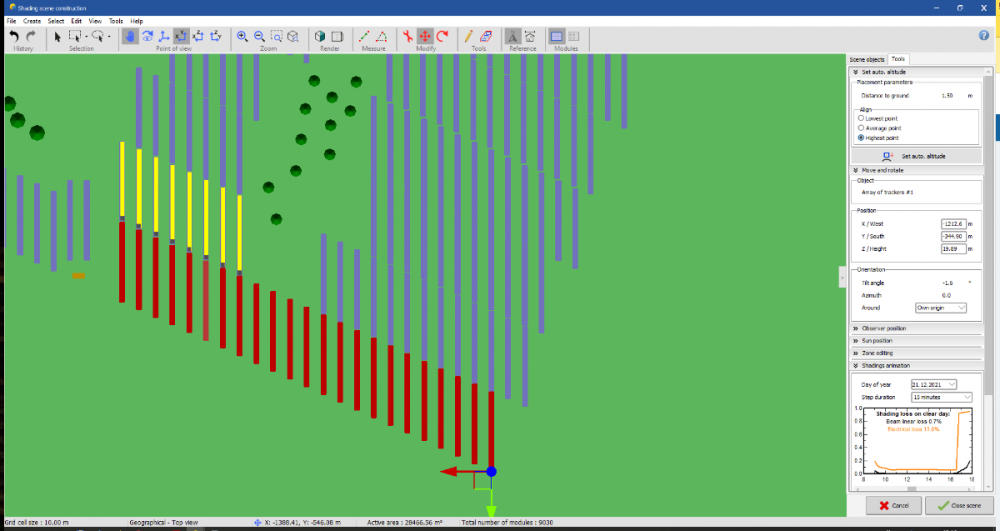The height and width of the screenshot is (531, 1000).
Task: Select the pointer selection tool
Action: pyautogui.click(x=57, y=36)
